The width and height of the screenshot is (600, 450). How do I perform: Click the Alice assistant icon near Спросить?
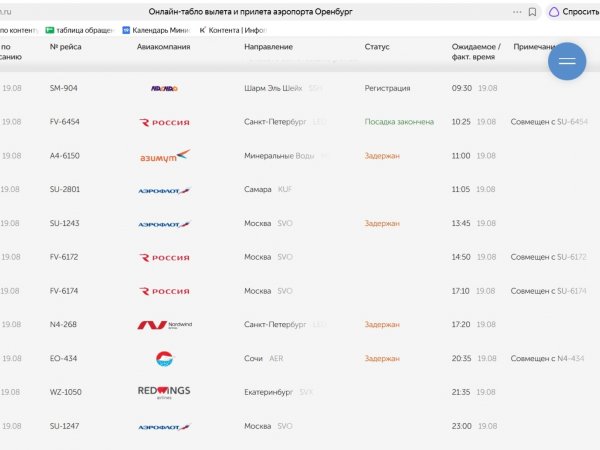coord(554,12)
